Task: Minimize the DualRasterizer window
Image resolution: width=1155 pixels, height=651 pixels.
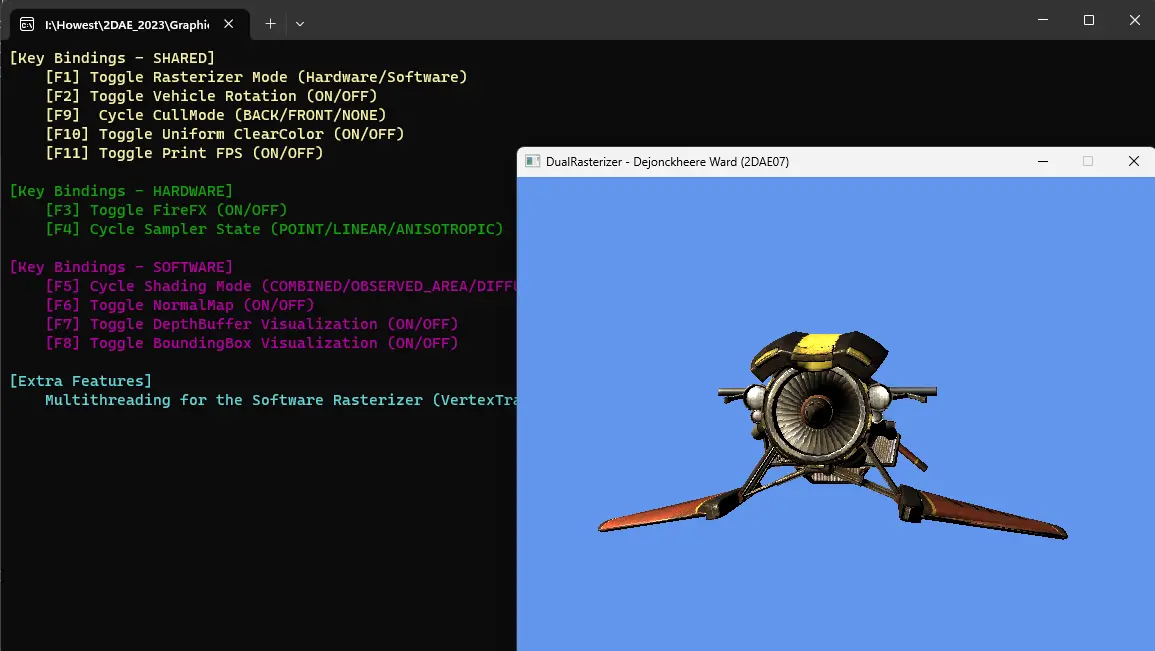Action: pos(1043,161)
